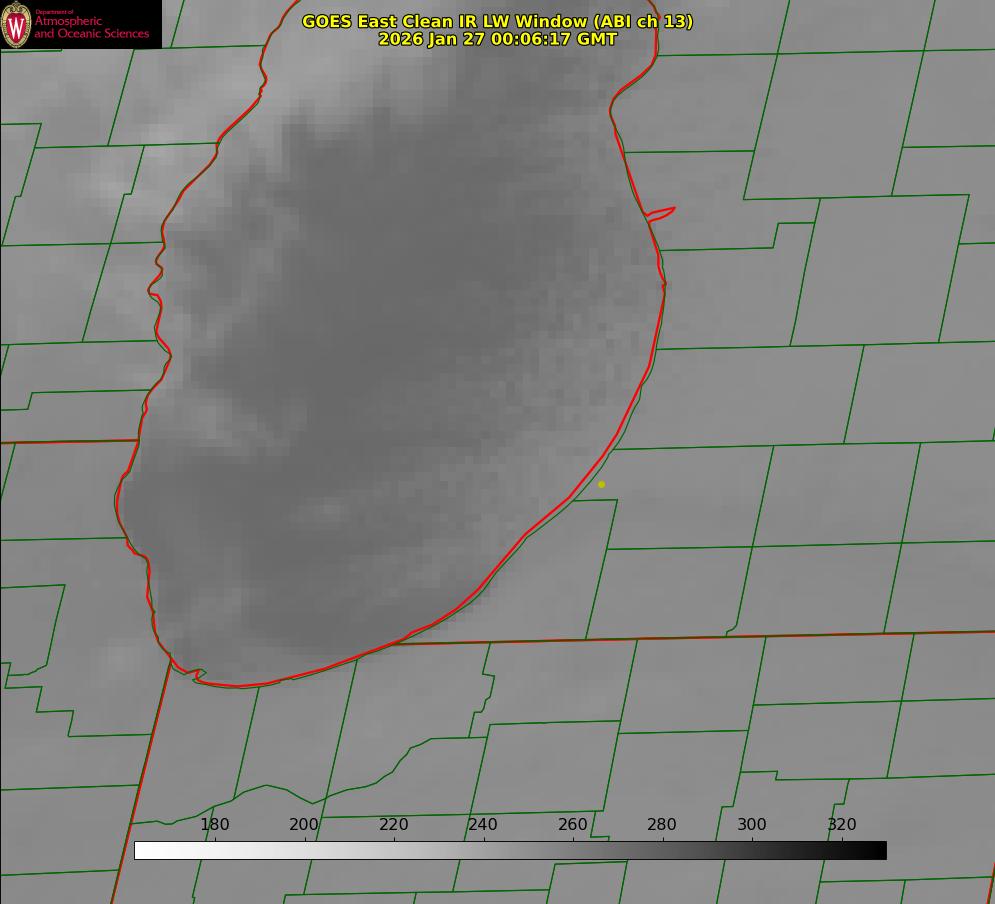Click the 240 label on the colorbar
The width and height of the screenshot is (995, 904).
(483, 824)
